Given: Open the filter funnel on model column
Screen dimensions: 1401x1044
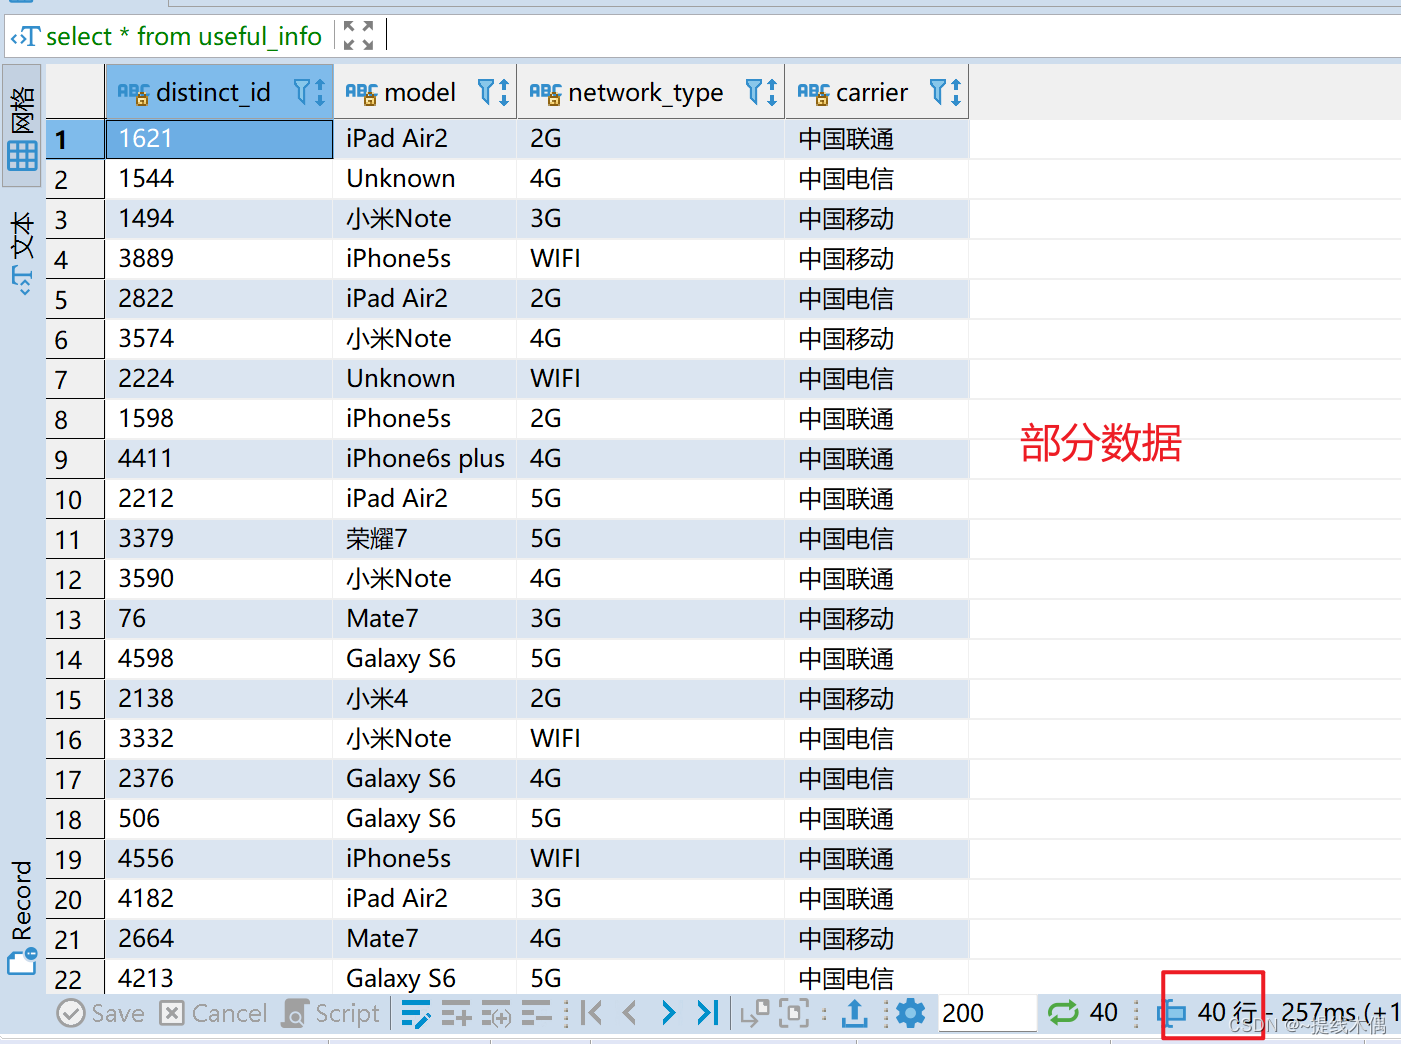Looking at the screenshot, I should (486, 92).
